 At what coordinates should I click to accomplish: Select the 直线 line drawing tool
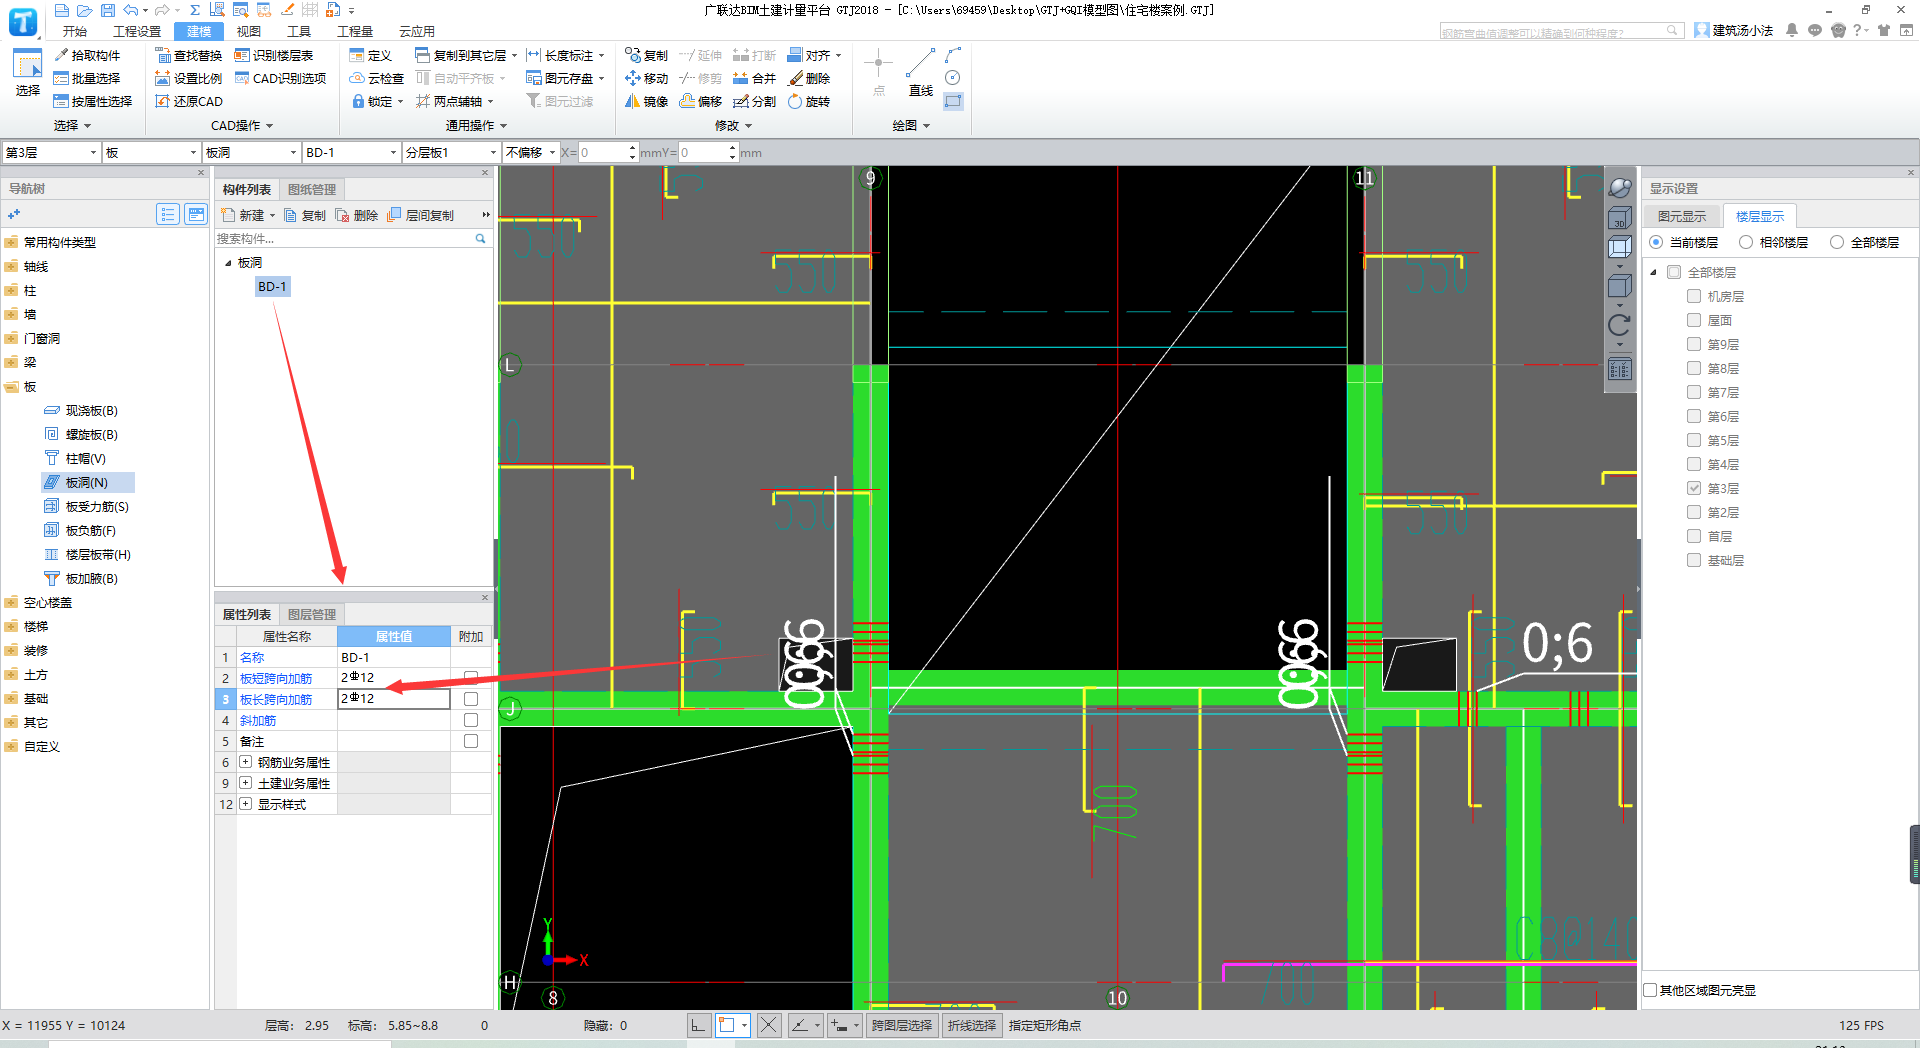(x=920, y=72)
